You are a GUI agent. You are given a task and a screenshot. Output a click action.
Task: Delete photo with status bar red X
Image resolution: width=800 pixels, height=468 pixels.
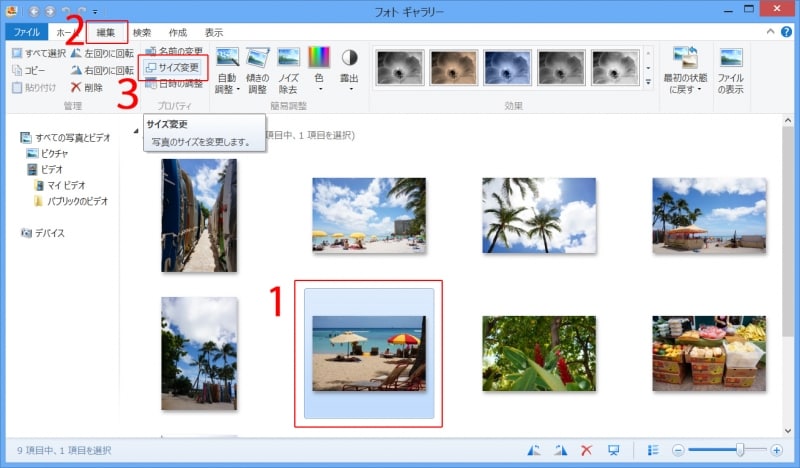[587, 451]
